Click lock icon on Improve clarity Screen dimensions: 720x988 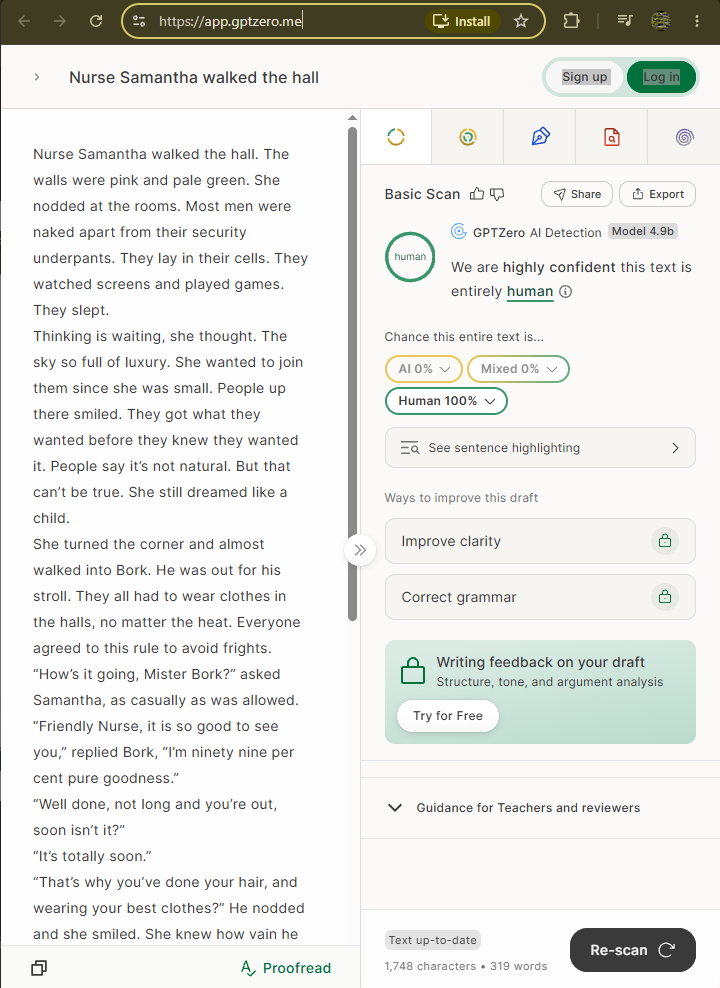665,541
